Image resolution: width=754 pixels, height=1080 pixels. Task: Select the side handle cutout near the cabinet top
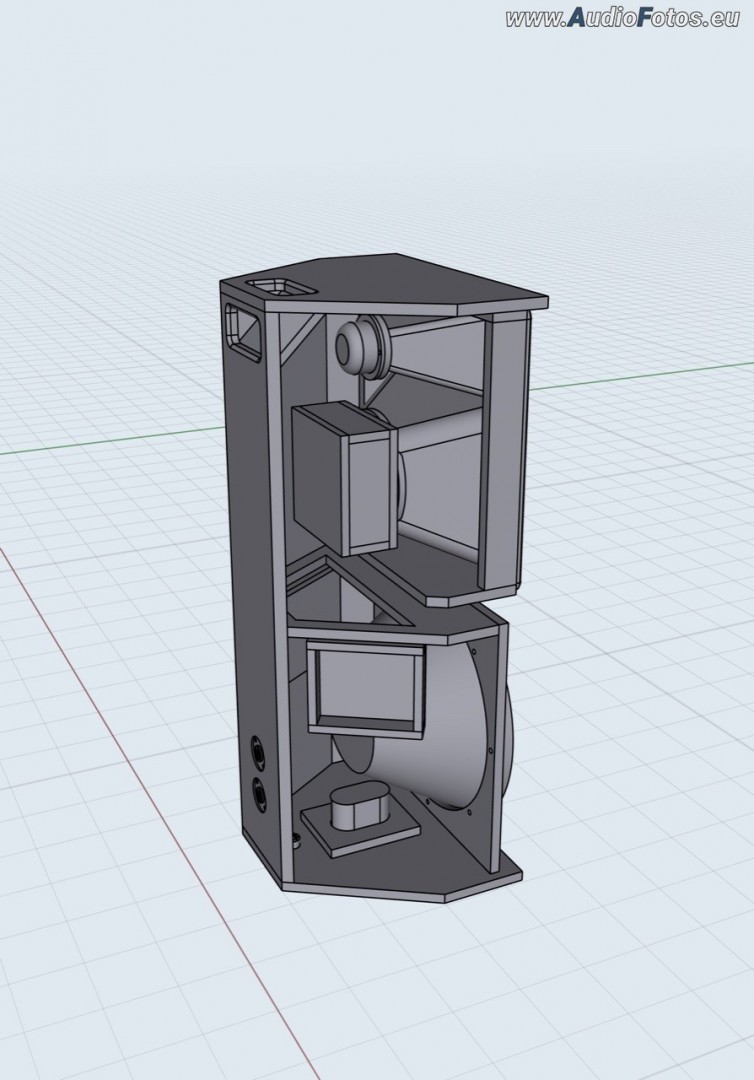click(x=242, y=333)
